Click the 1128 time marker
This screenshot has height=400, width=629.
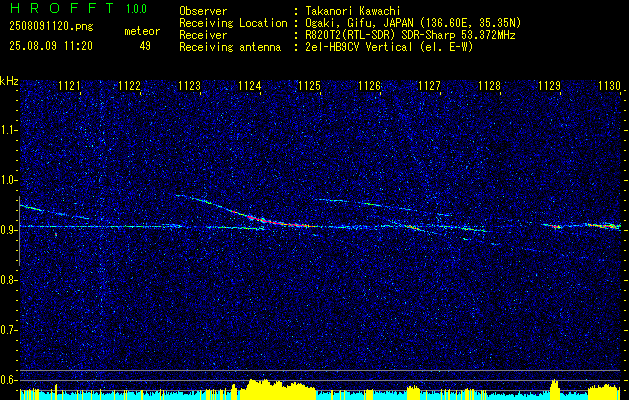click(x=490, y=86)
